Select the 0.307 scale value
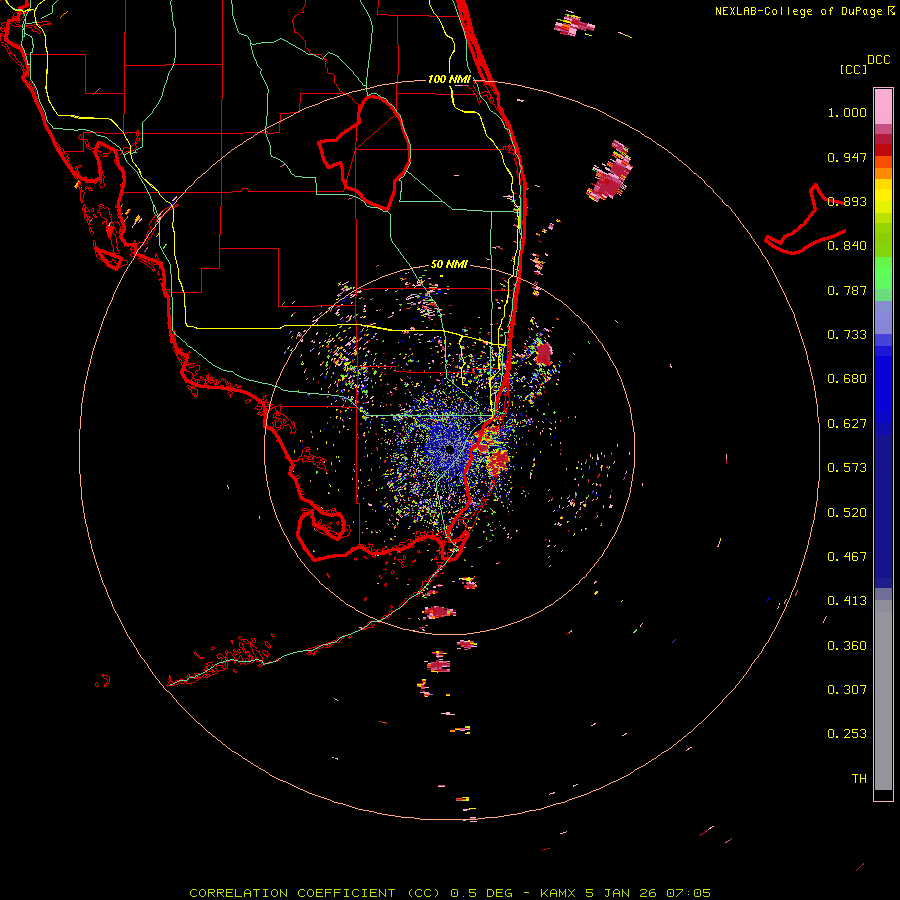The image size is (900, 900). pyautogui.click(x=847, y=690)
